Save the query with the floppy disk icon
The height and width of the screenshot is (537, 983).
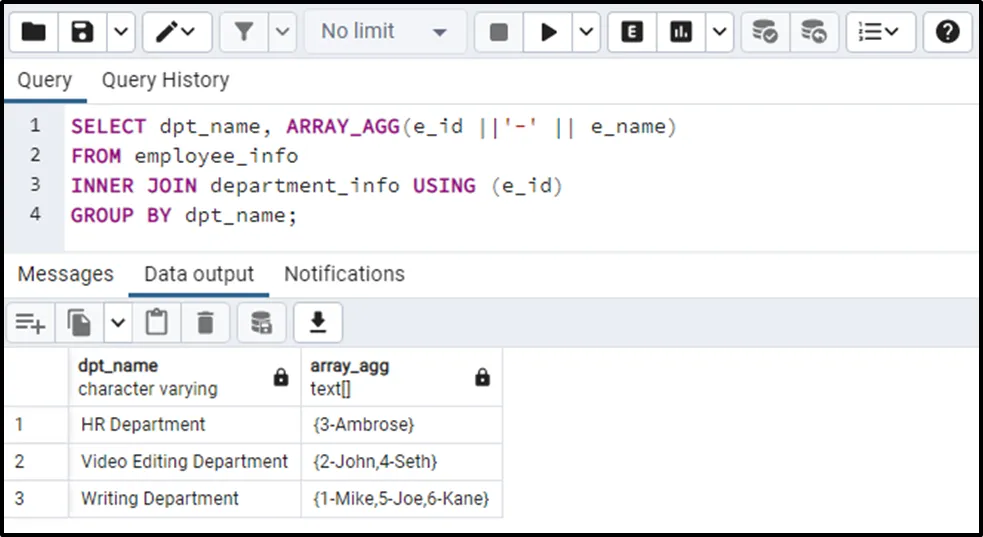[x=83, y=32]
